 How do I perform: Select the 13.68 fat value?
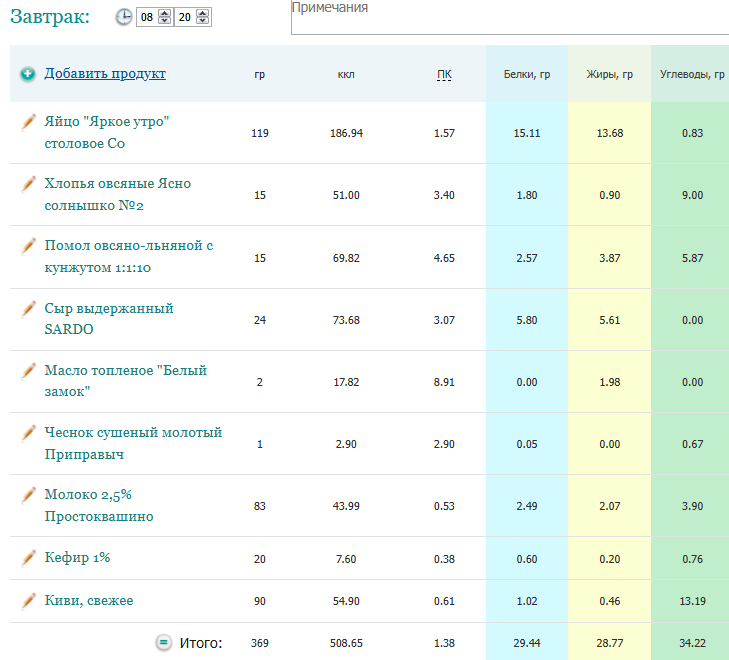610,133
